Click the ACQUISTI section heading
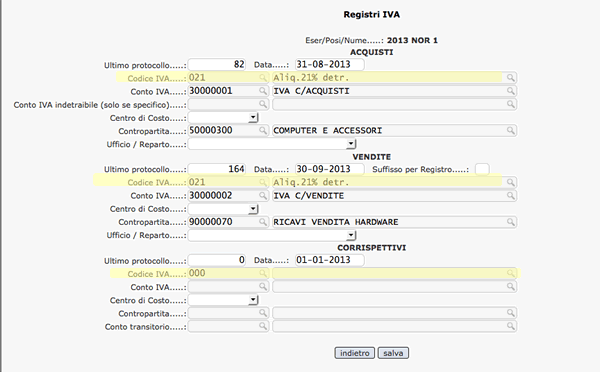 372,52
